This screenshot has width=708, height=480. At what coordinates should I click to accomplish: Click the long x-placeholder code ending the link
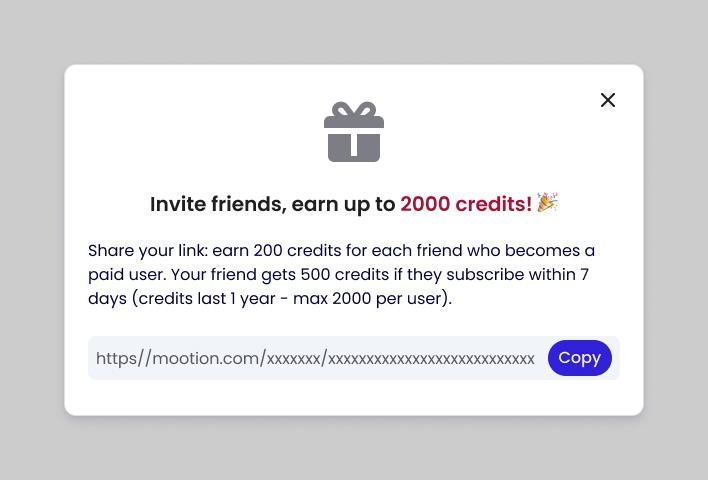(x=431, y=358)
